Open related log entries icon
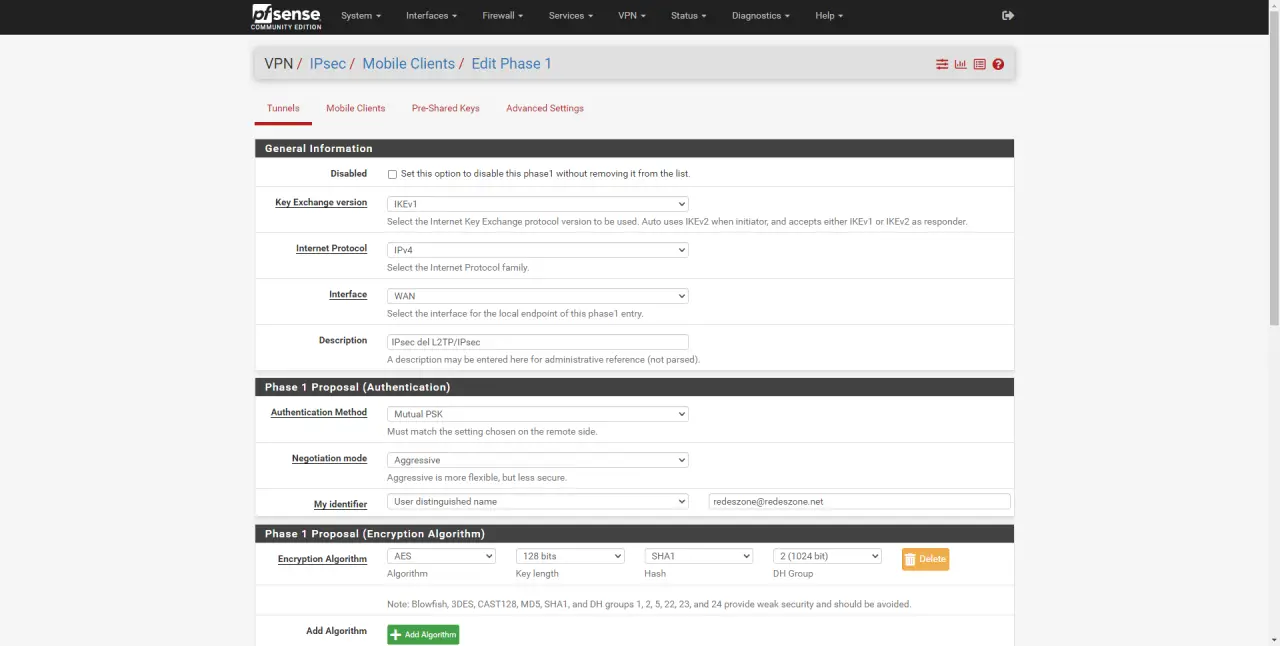This screenshot has width=1280, height=646. point(979,64)
